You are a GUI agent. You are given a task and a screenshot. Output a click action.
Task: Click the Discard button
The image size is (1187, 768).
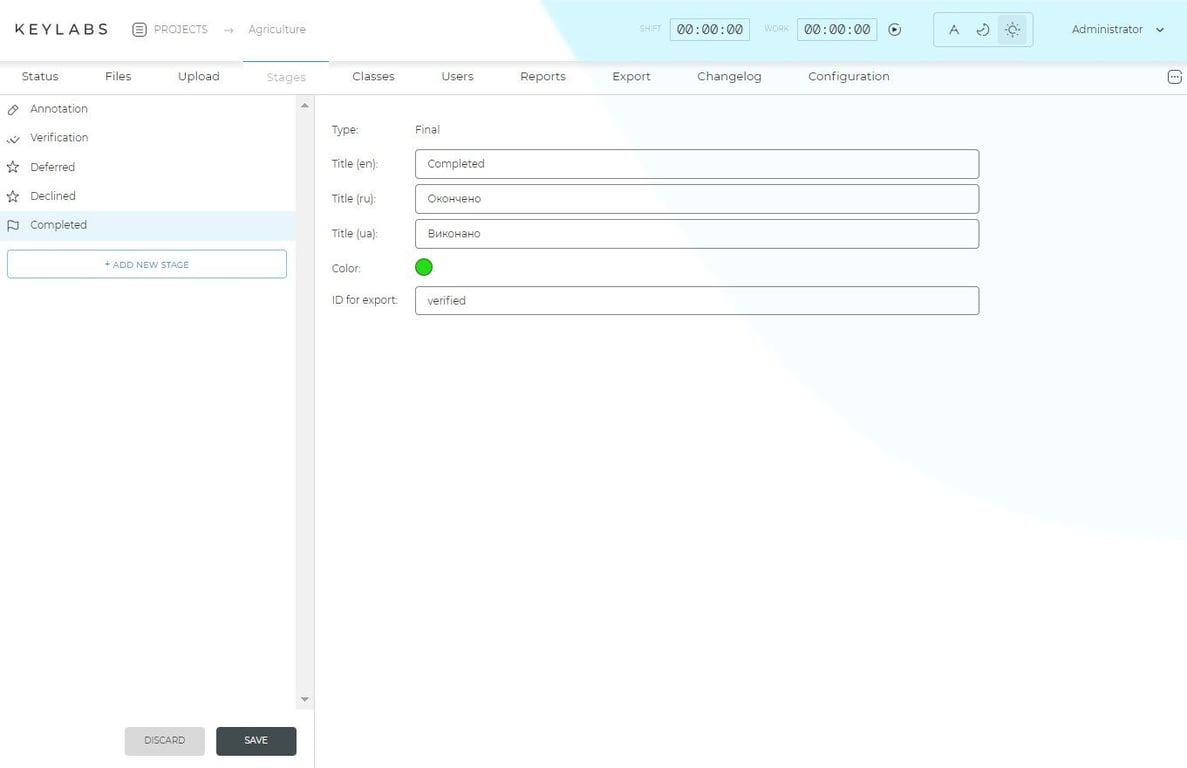click(164, 741)
